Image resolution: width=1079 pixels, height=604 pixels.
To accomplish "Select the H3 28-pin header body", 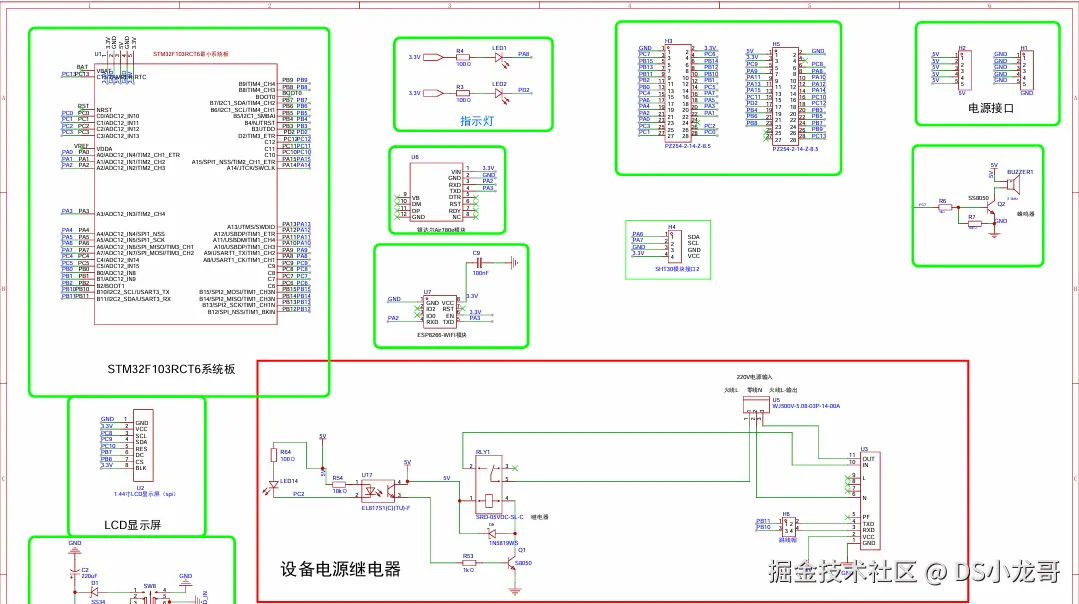I will (x=678, y=94).
